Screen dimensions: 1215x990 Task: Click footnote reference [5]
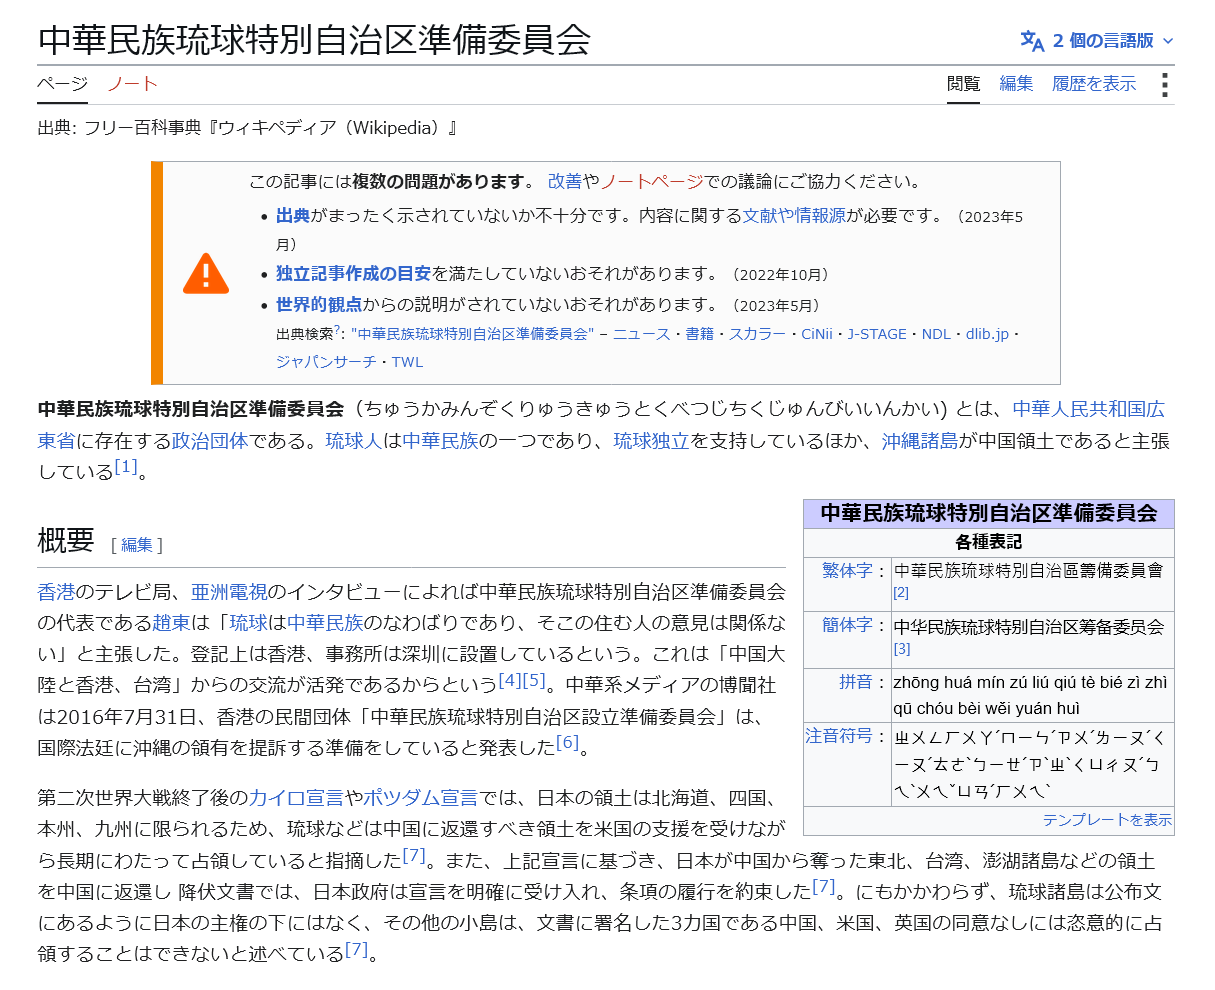[535, 680]
